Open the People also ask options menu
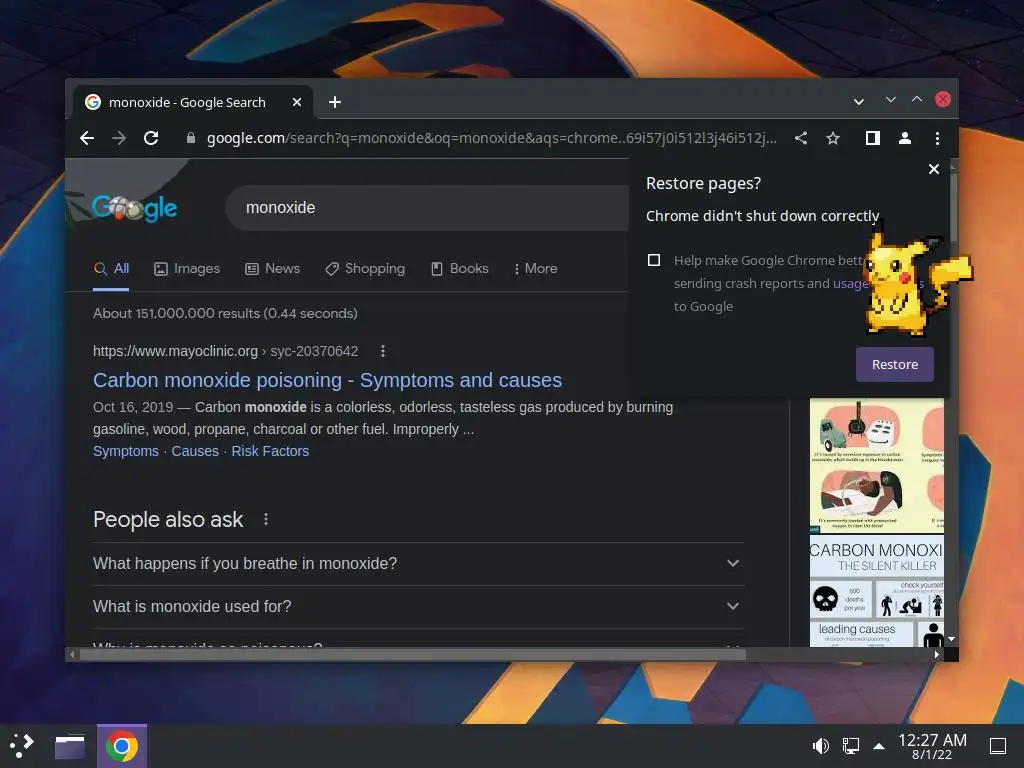 (x=266, y=519)
